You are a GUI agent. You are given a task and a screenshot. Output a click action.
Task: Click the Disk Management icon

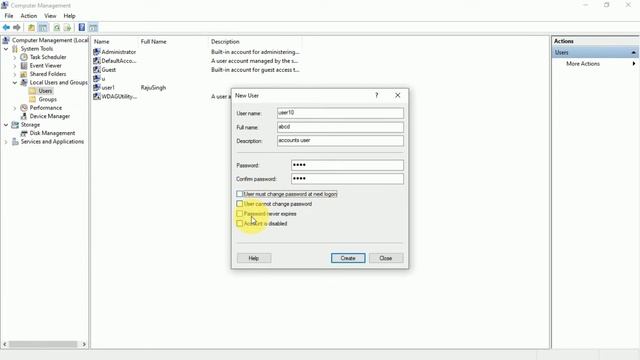click(x=24, y=133)
